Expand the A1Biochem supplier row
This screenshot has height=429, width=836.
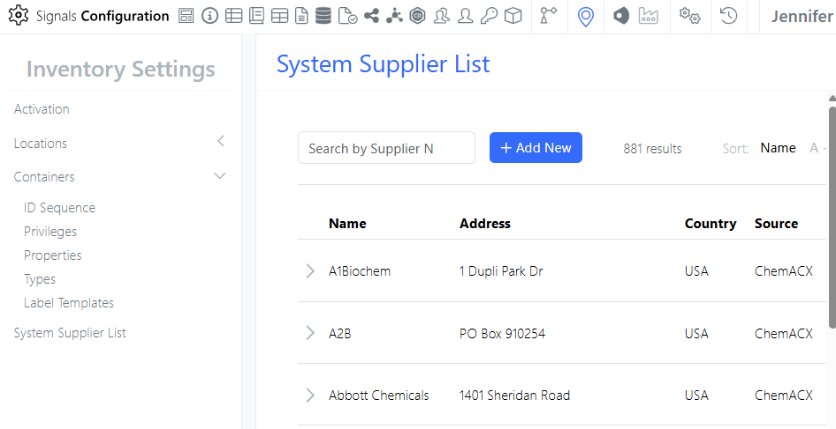pos(310,271)
